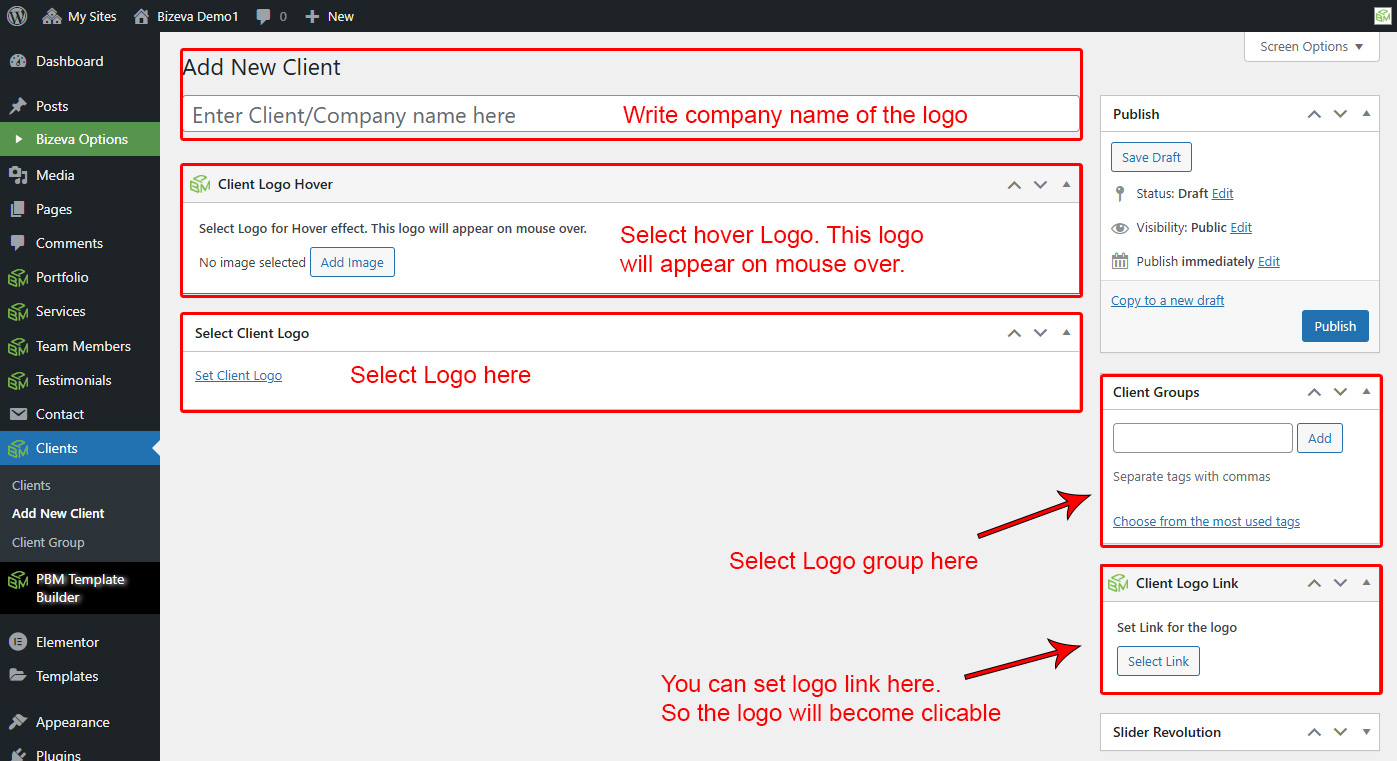
Task: Open the Testimonials menu item
Action: tap(73, 380)
